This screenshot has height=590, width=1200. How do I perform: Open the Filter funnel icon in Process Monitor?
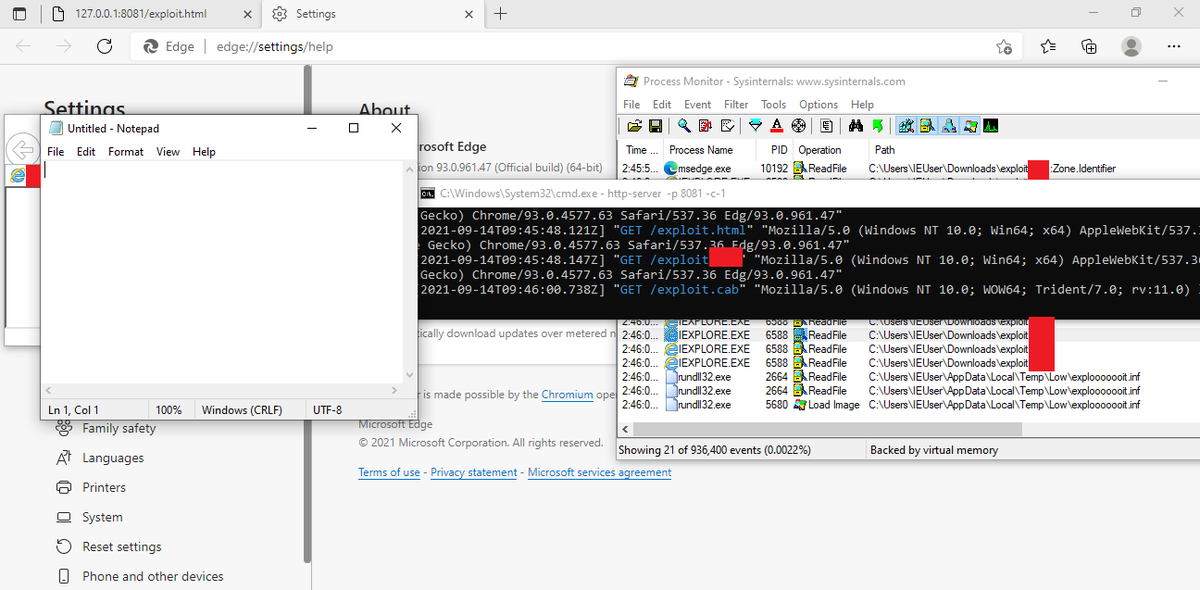pyautogui.click(x=755, y=126)
